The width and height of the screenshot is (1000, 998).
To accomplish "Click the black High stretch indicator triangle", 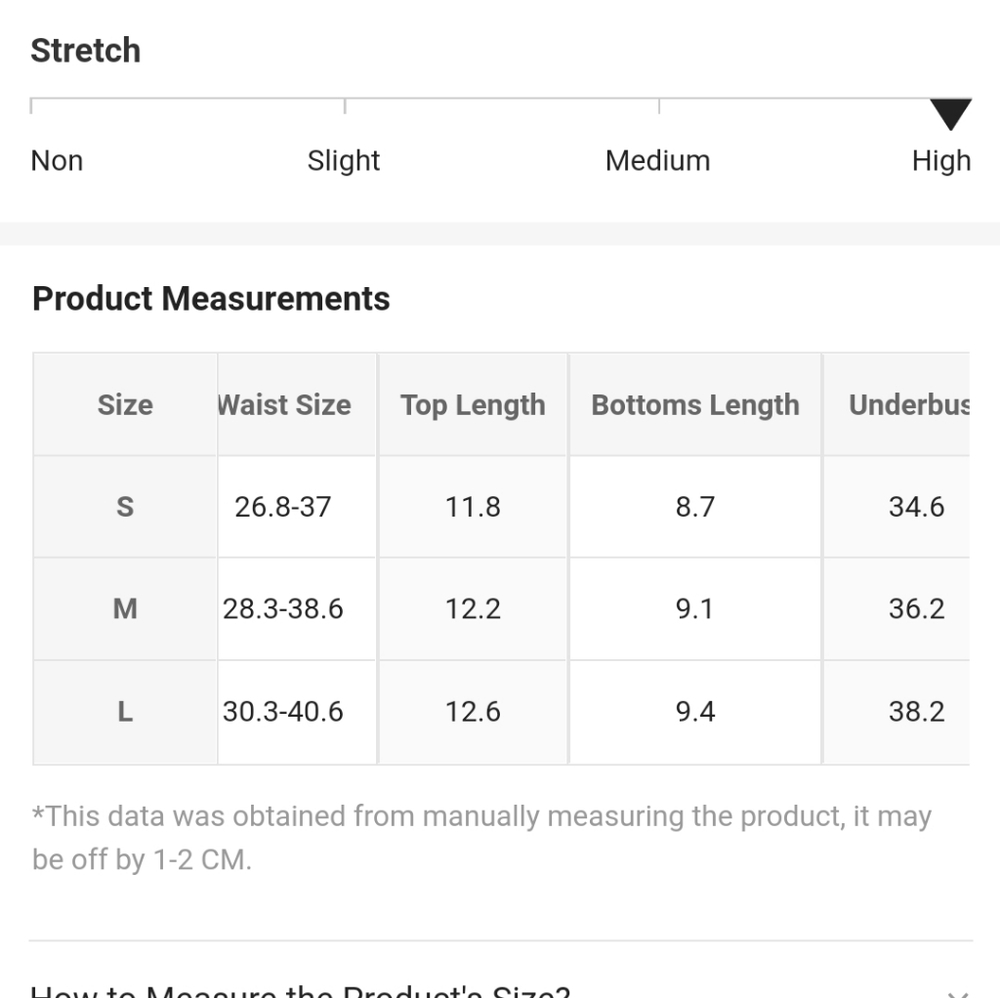I will click(950, 114).
